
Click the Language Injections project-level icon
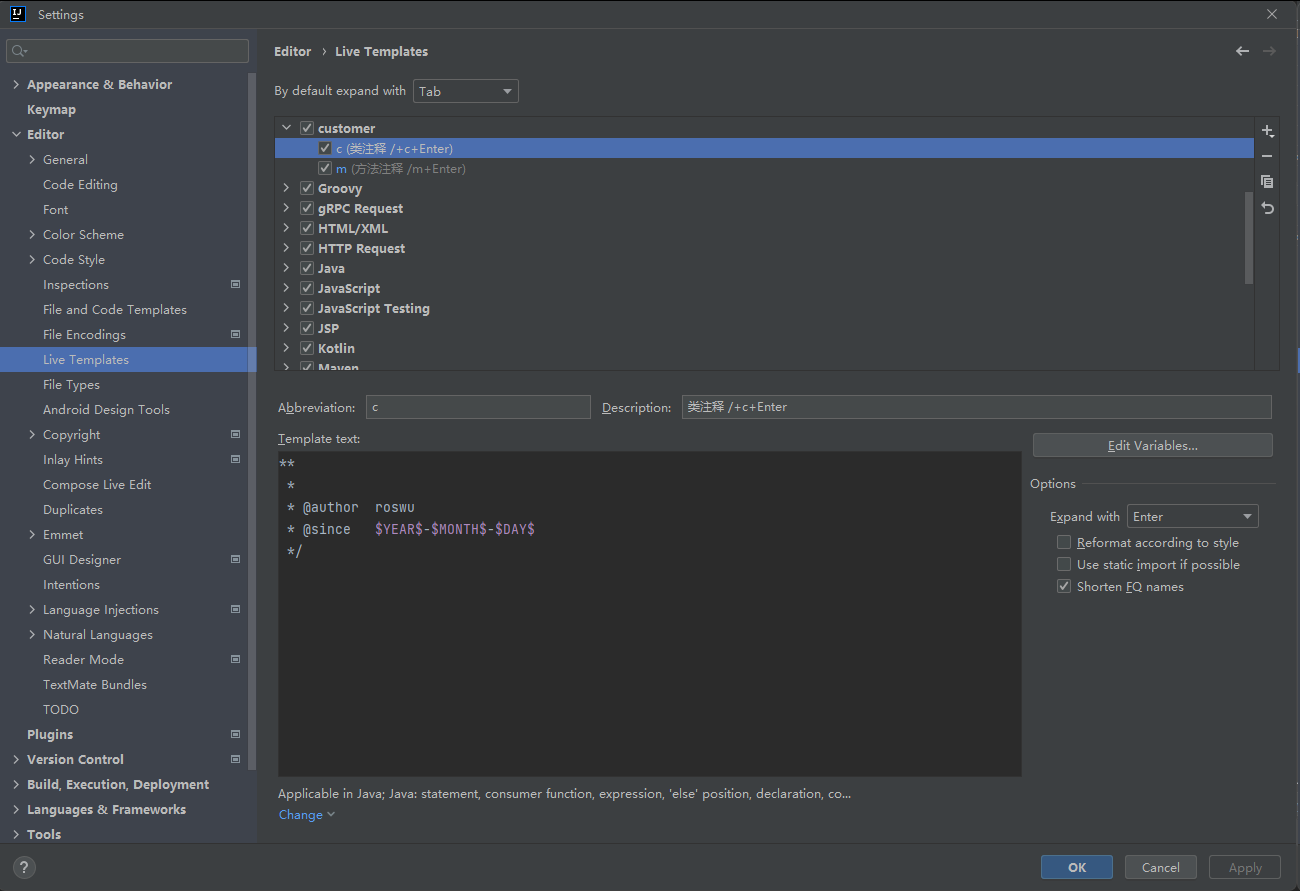pos(236,609)
